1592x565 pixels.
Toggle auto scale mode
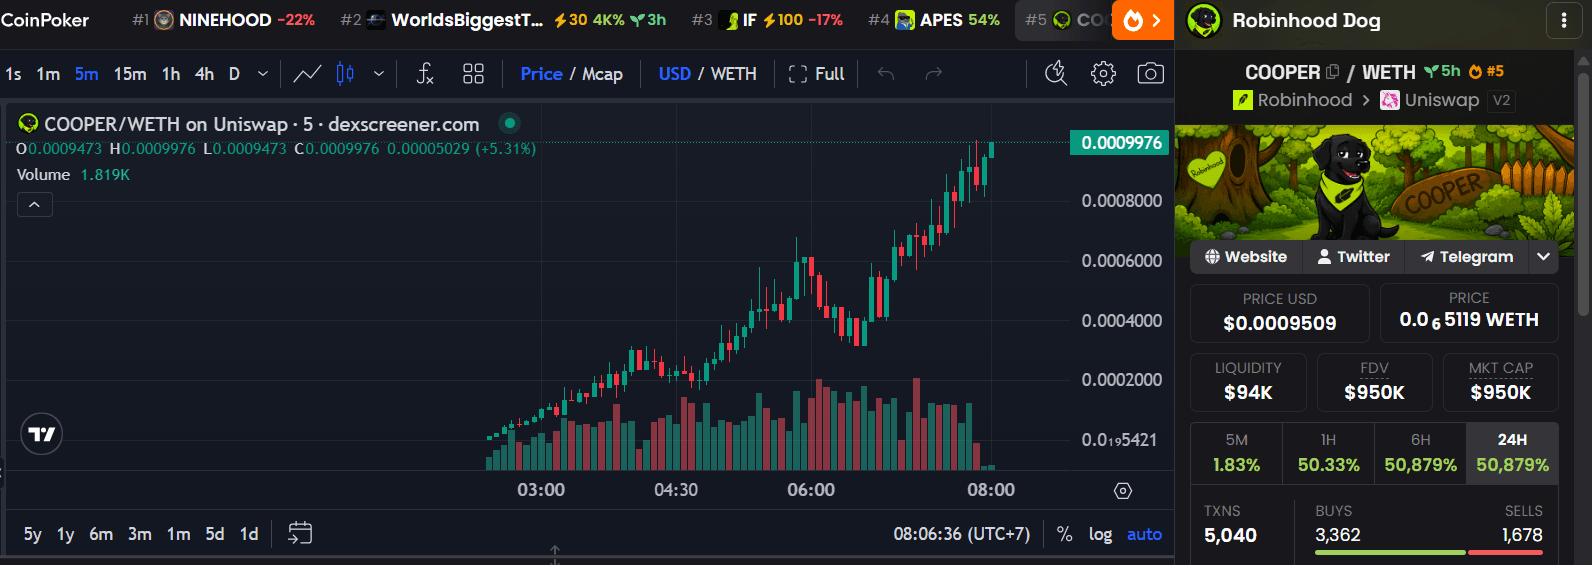point(1144,534)
